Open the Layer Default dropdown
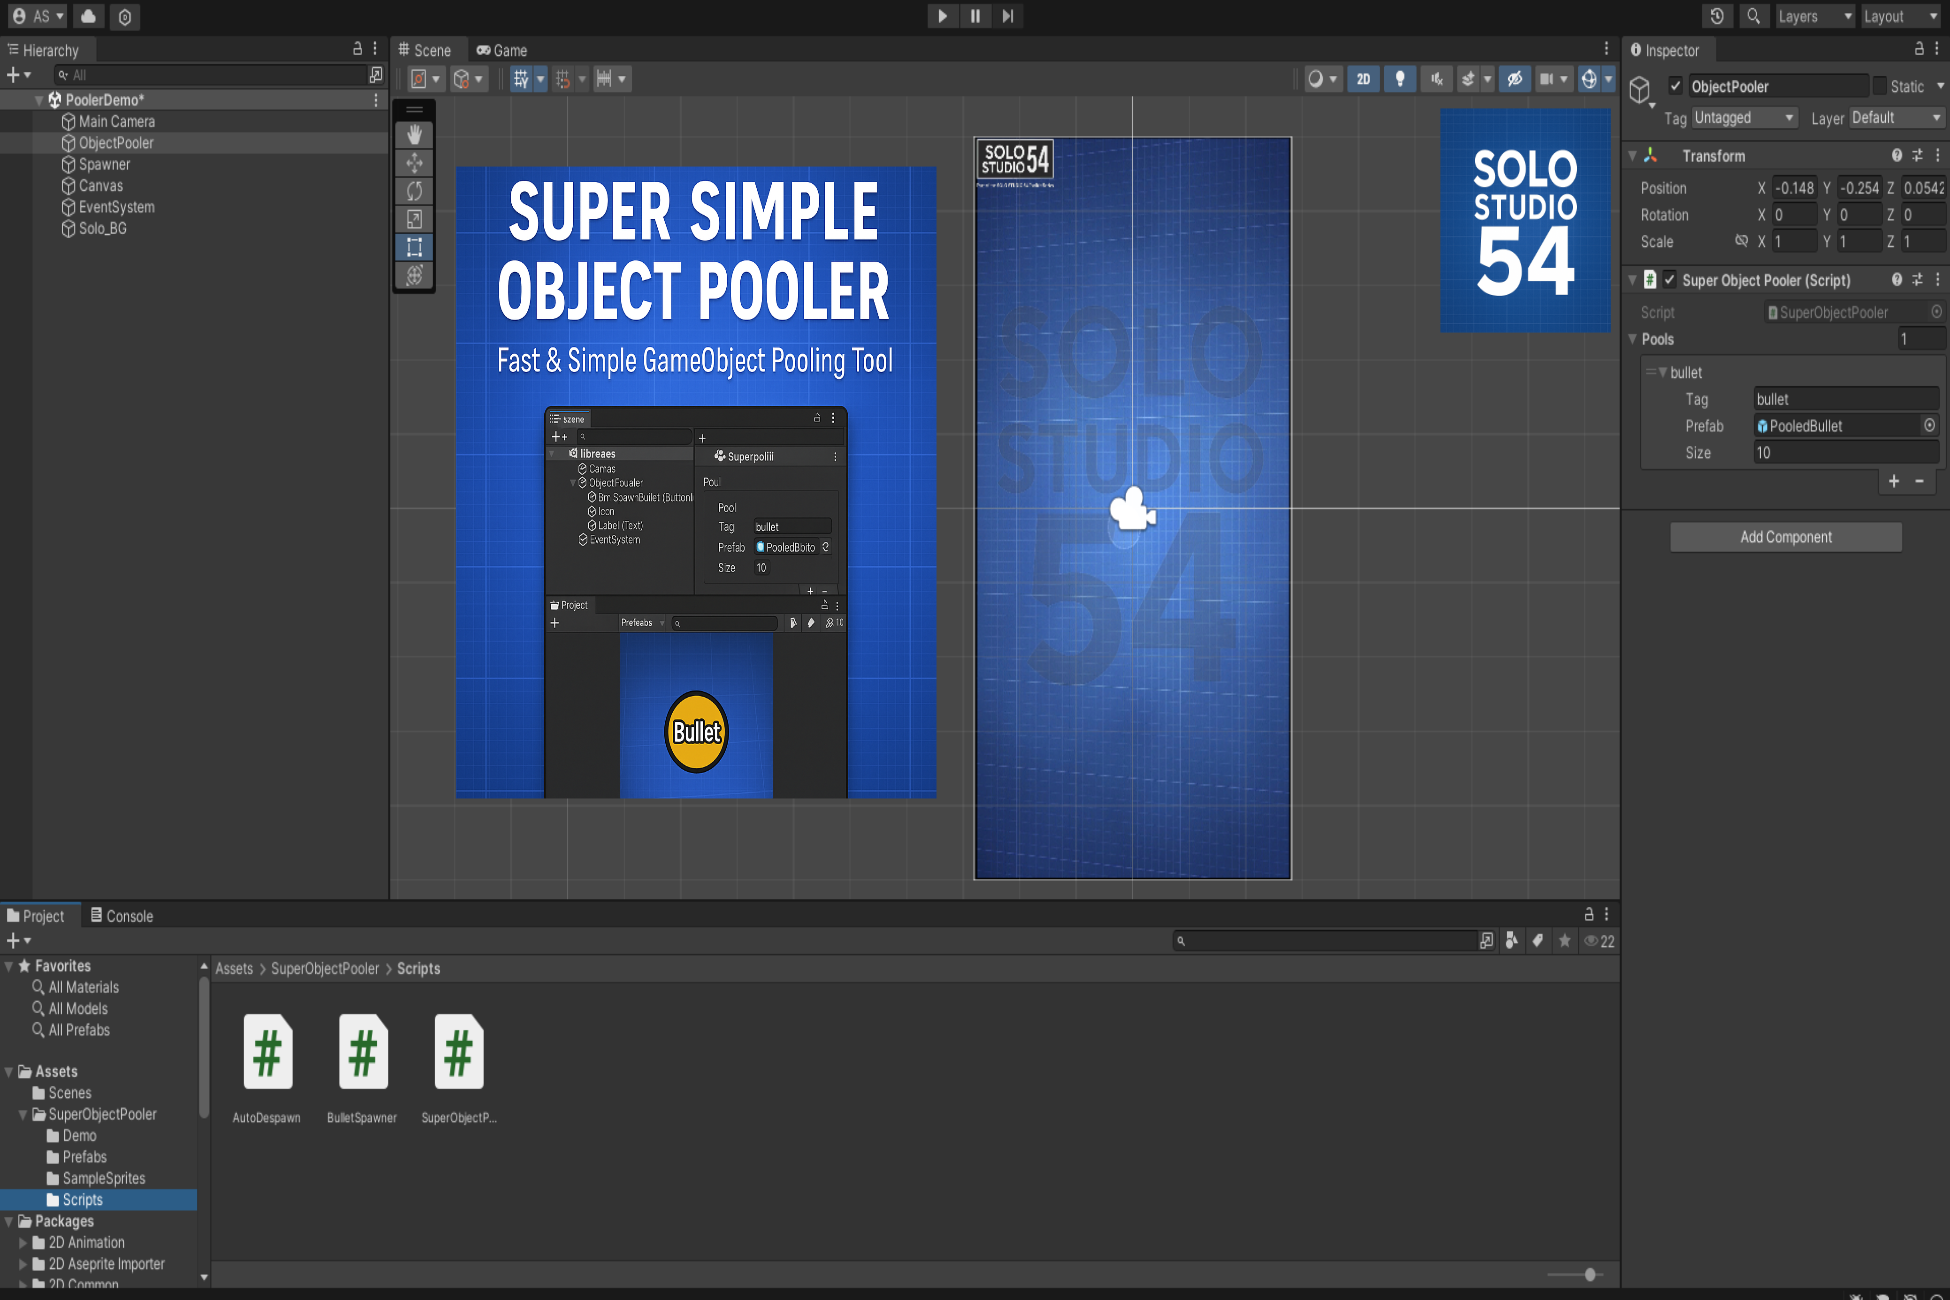Viewport: 1950px width, 1300px height. point(1896,118)
